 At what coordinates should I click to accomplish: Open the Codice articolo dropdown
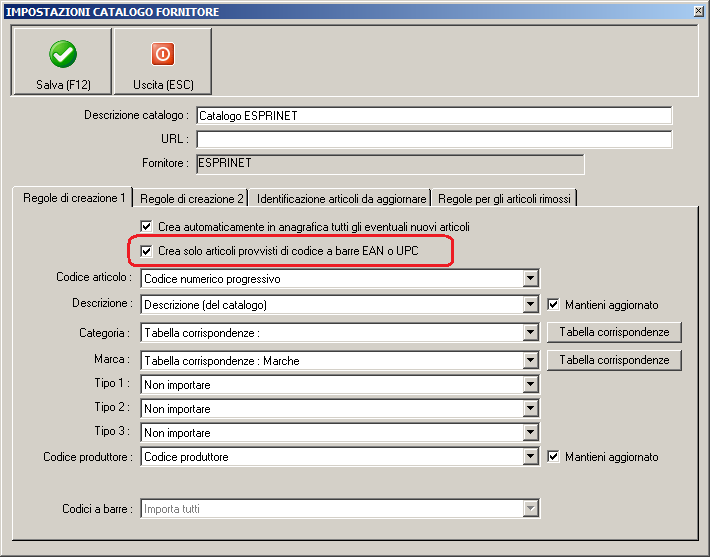click(530, 278)
